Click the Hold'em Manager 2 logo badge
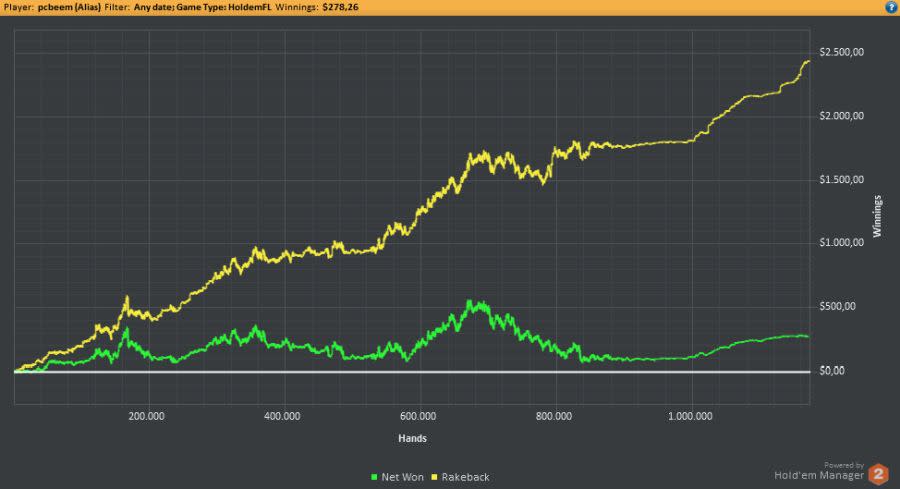 pos(878,475)
